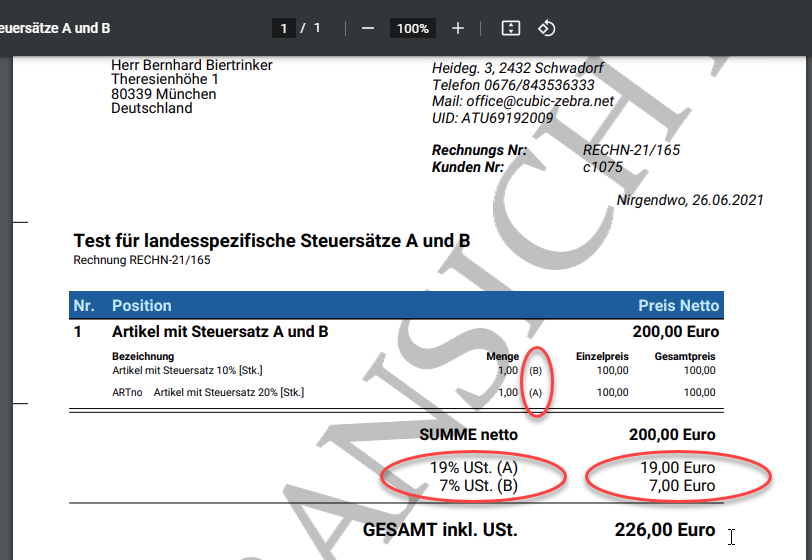Click the Bezeichnung sub-header
This screenshot has height=560, width=812.
143,356
